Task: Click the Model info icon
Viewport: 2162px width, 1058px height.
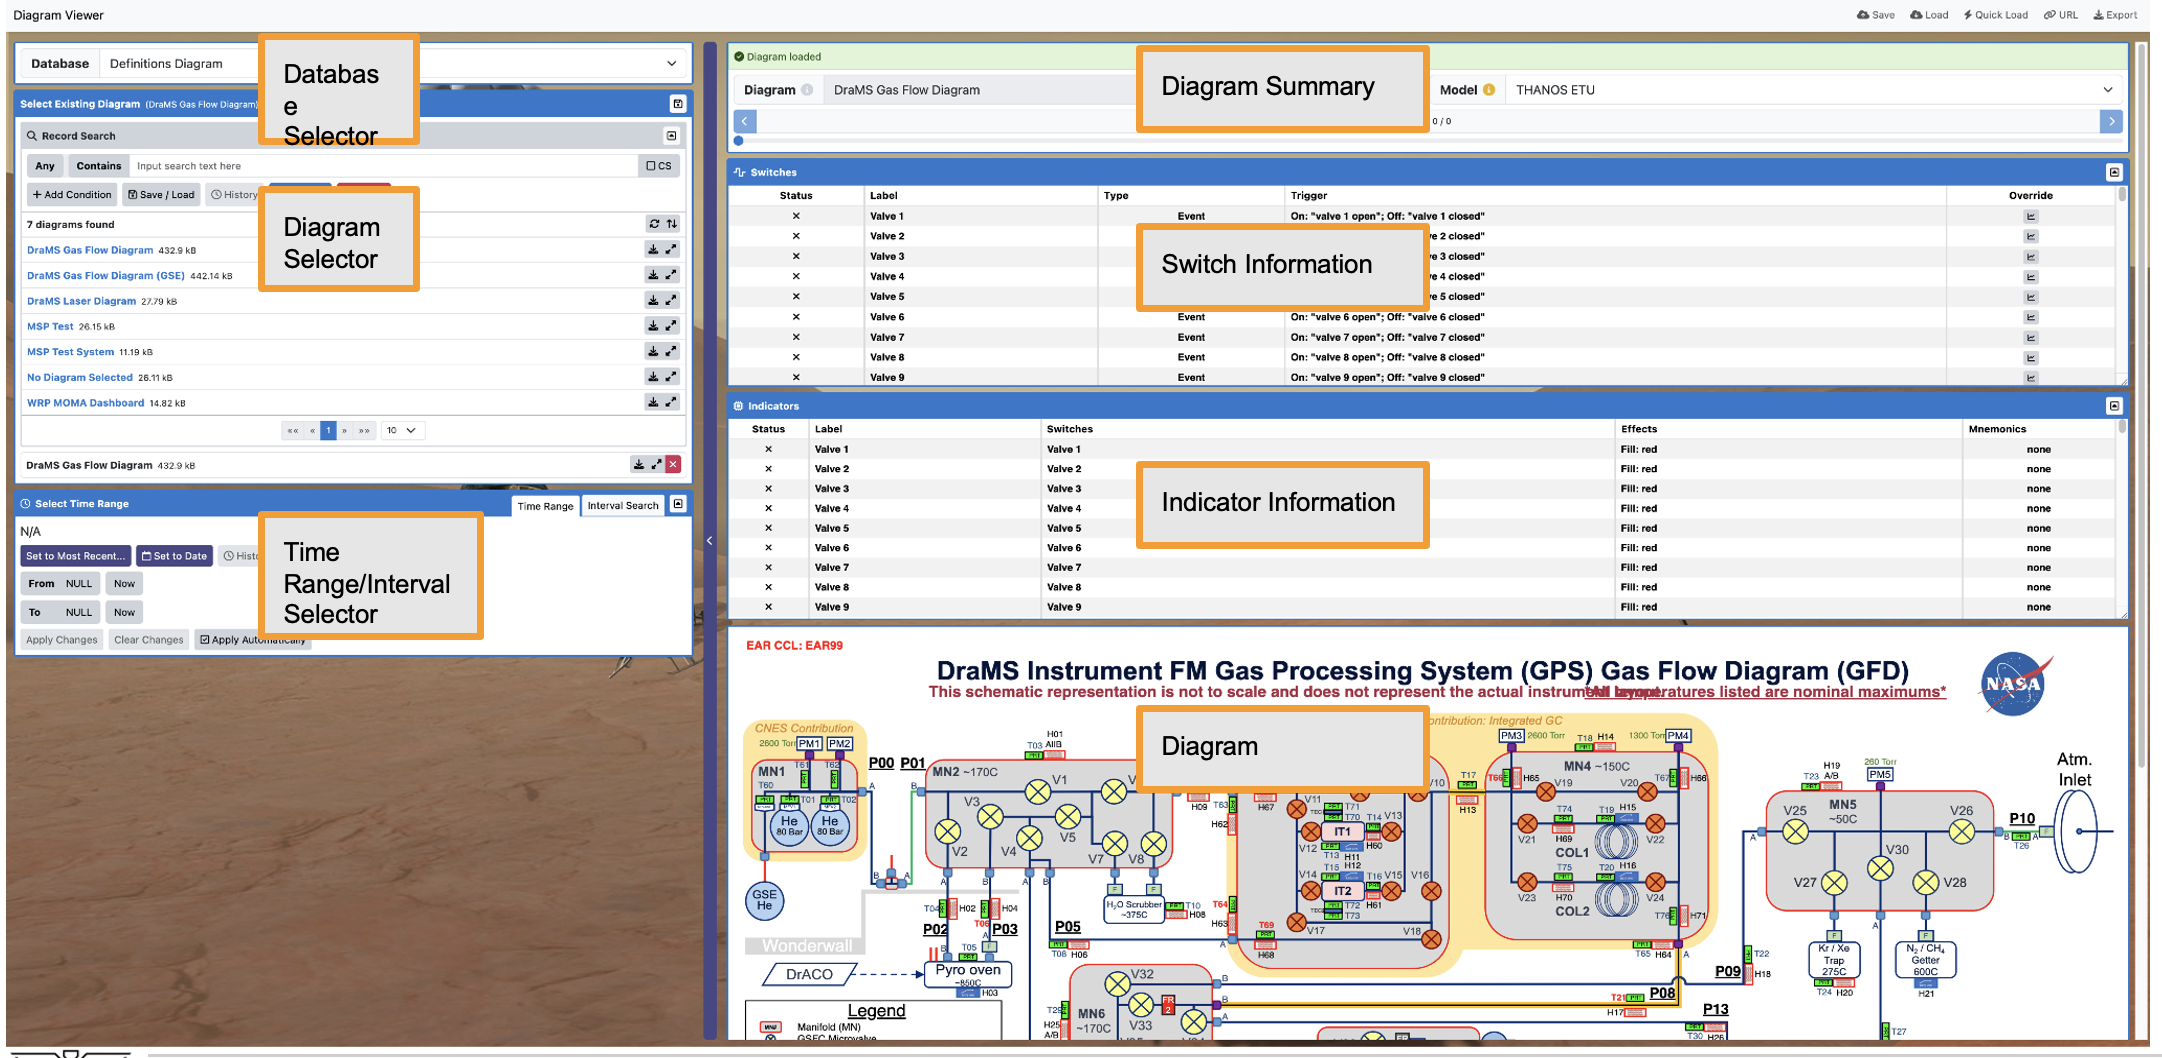Action: click(x=1489, y=90)
